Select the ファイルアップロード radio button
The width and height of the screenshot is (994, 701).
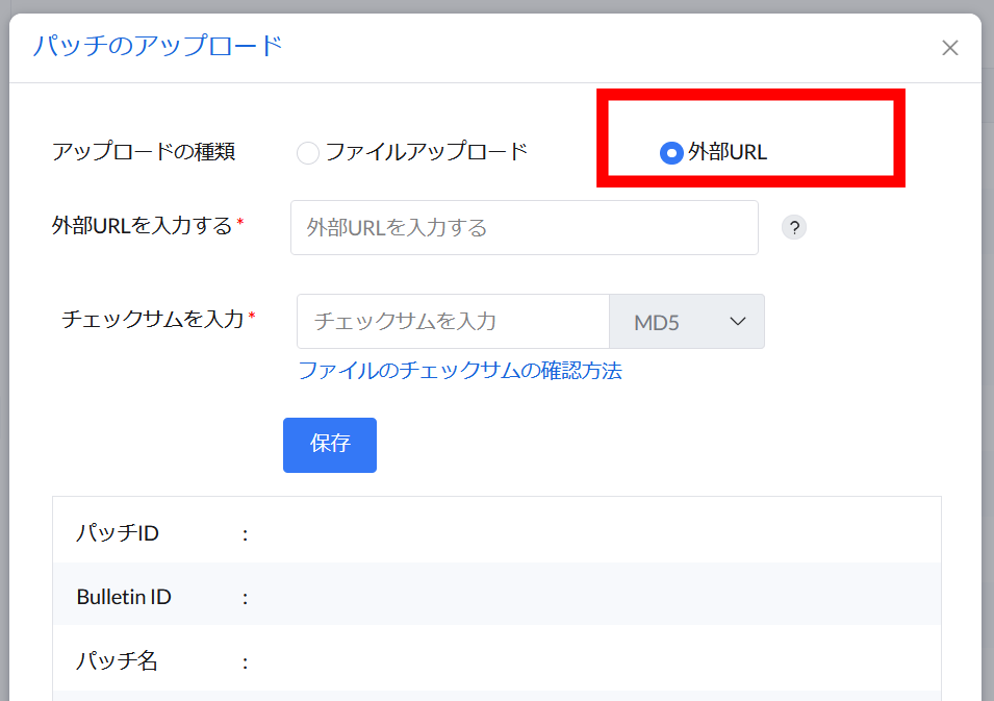tap(308, 153)
